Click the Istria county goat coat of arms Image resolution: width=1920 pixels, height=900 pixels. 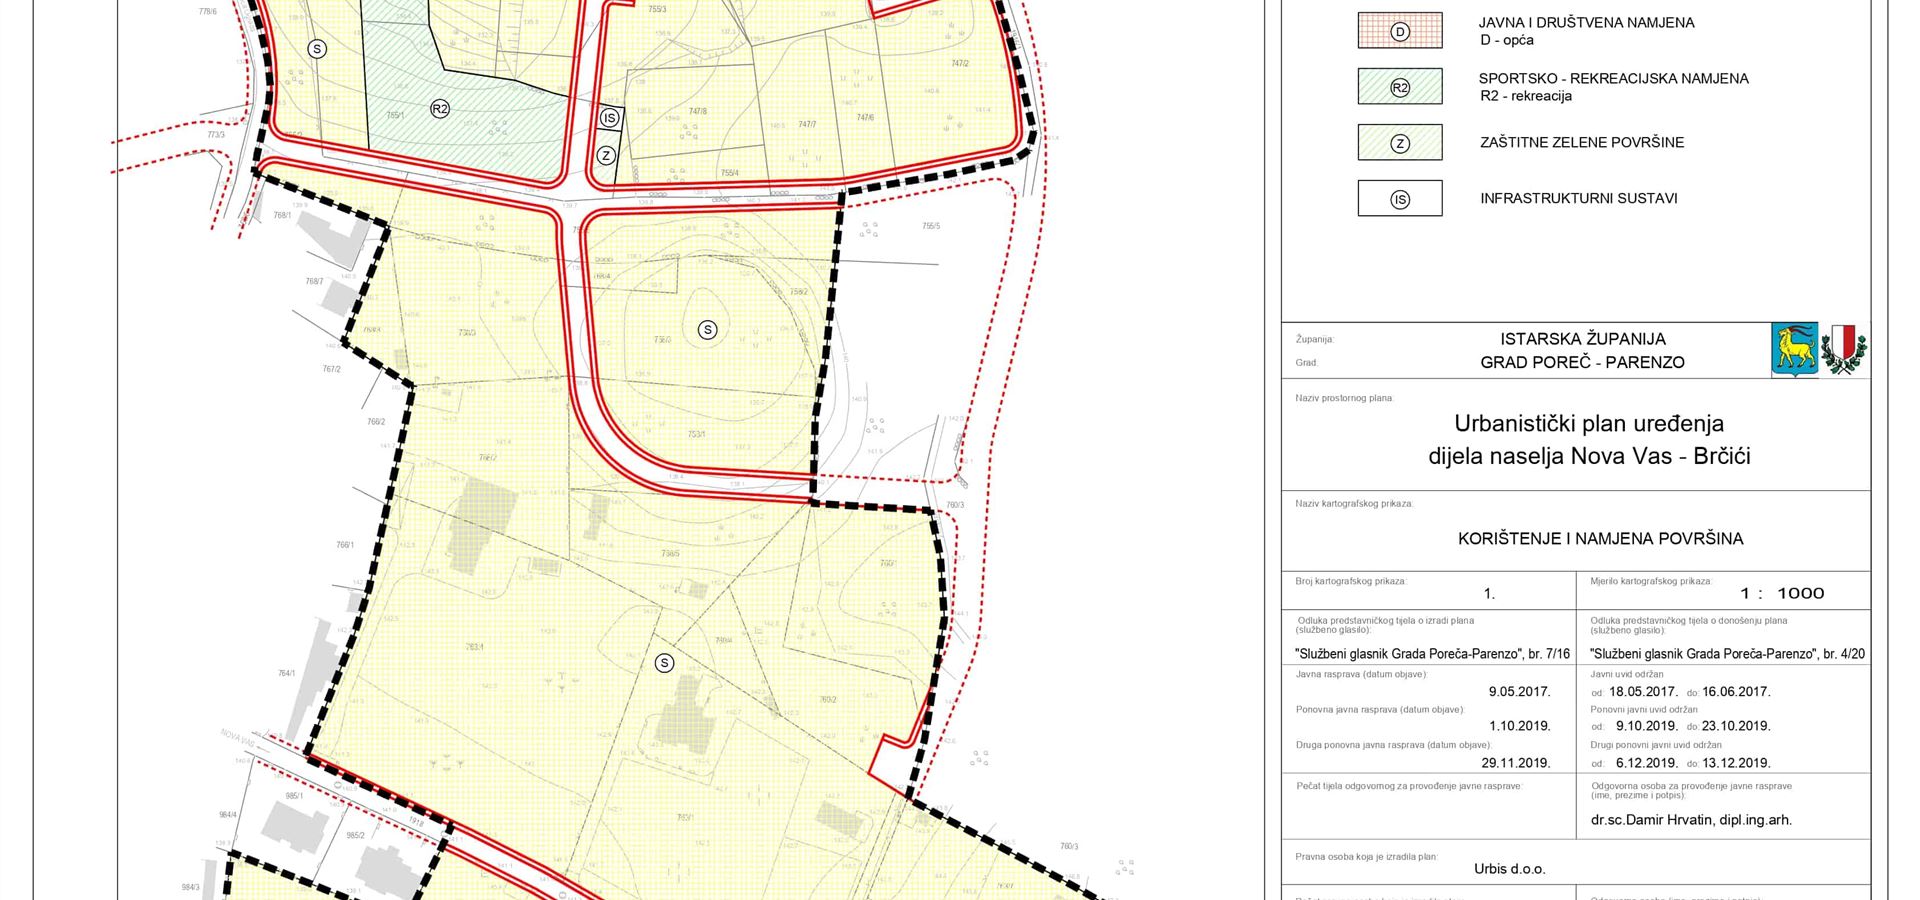tap(1794, 349)
